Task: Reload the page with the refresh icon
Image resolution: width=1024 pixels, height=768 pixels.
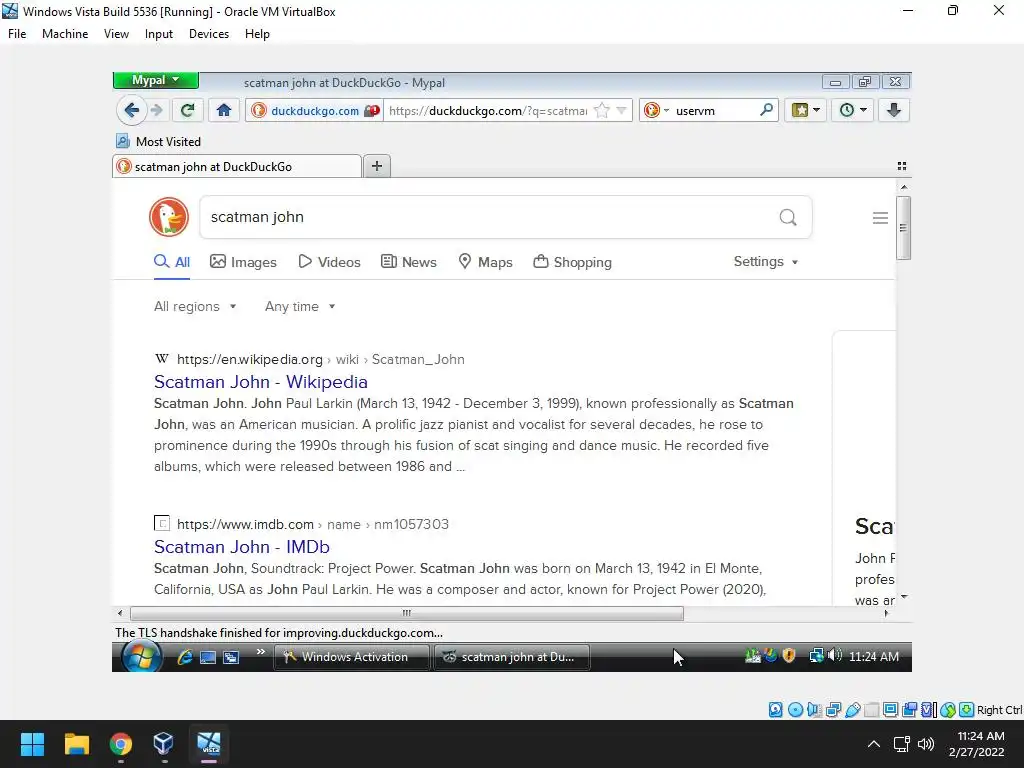Action: (x=187, y=110)
